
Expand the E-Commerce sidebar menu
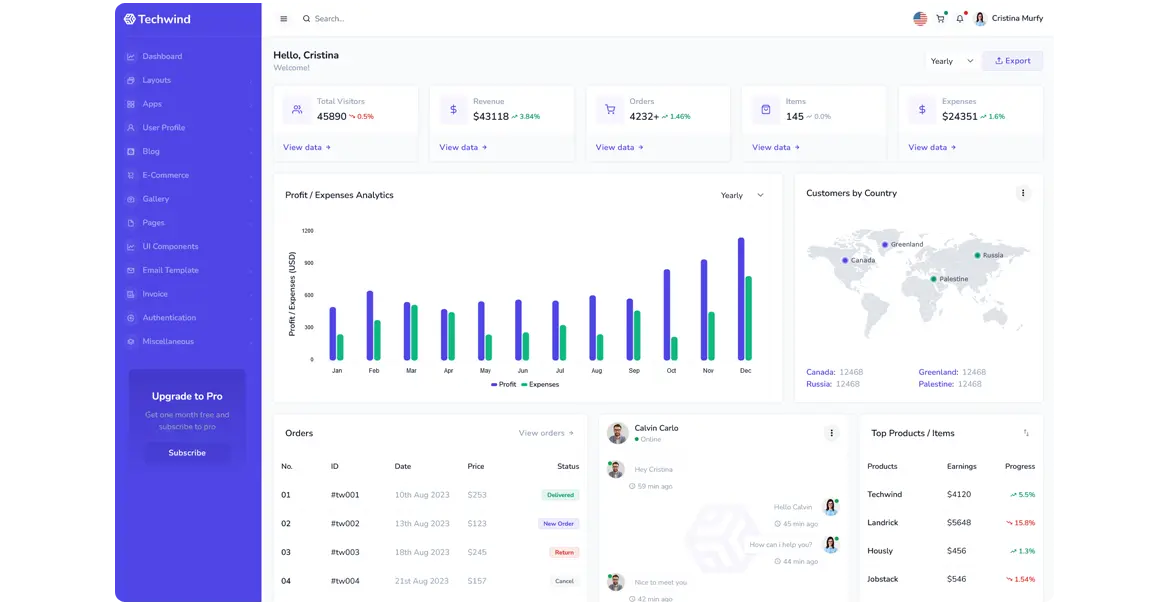point(165,175)
